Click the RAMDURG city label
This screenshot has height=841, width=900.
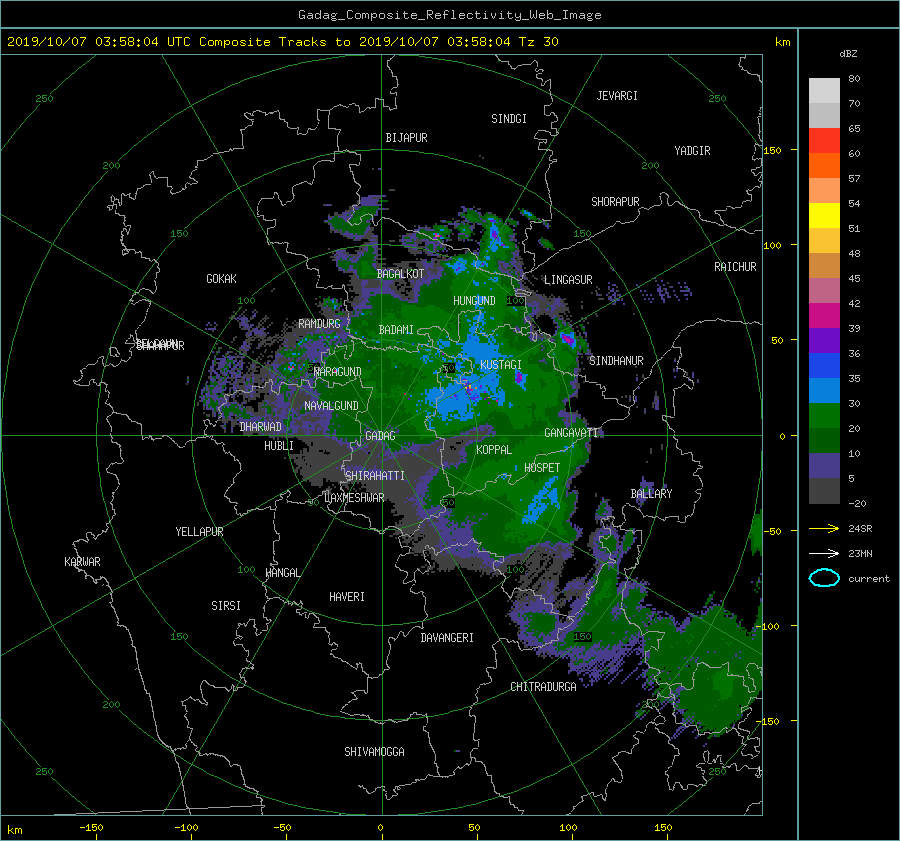[319, 324]
